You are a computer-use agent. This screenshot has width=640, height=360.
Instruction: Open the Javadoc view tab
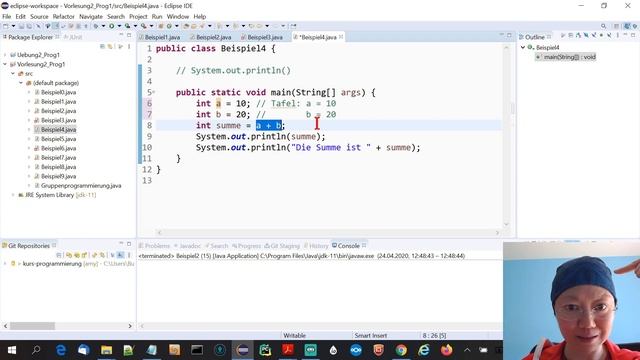click(187, 246)
